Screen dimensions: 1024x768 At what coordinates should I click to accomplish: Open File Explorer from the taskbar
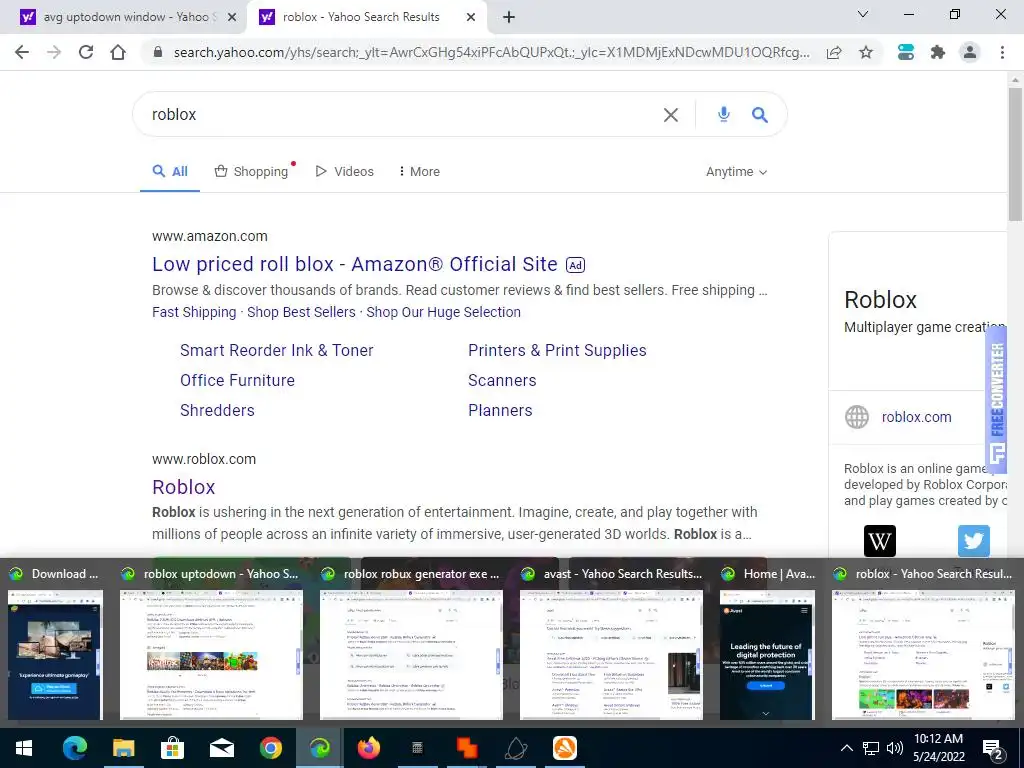[x=123, y=748]
